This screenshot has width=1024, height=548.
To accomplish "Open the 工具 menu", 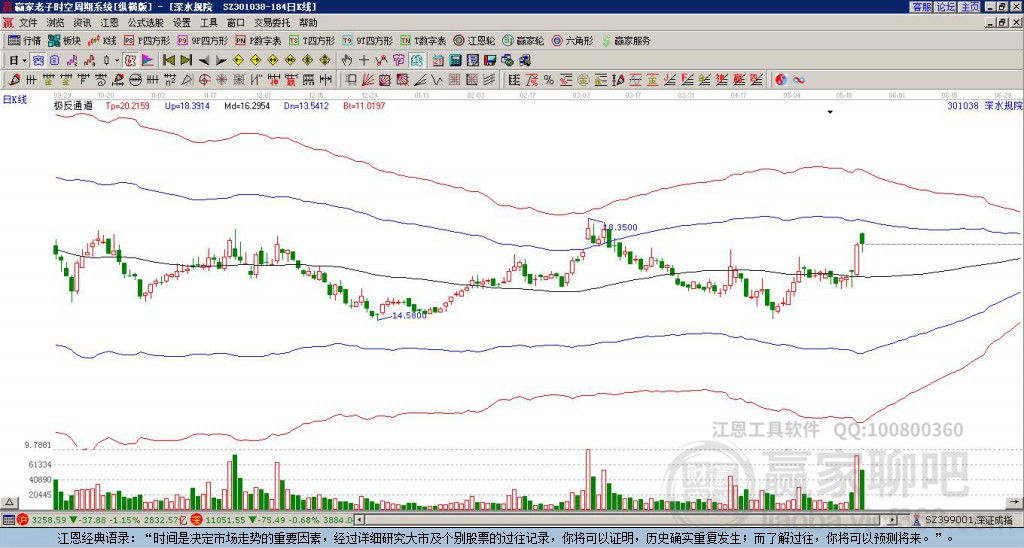I will (208, 23).
